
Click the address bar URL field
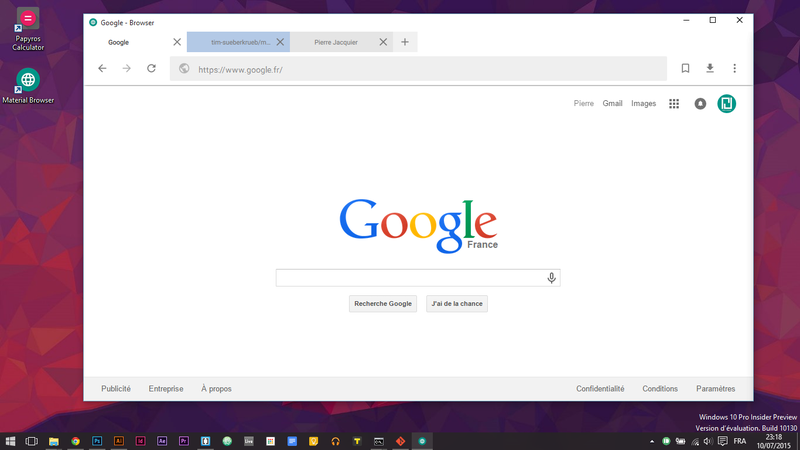(x=418, y=69)
